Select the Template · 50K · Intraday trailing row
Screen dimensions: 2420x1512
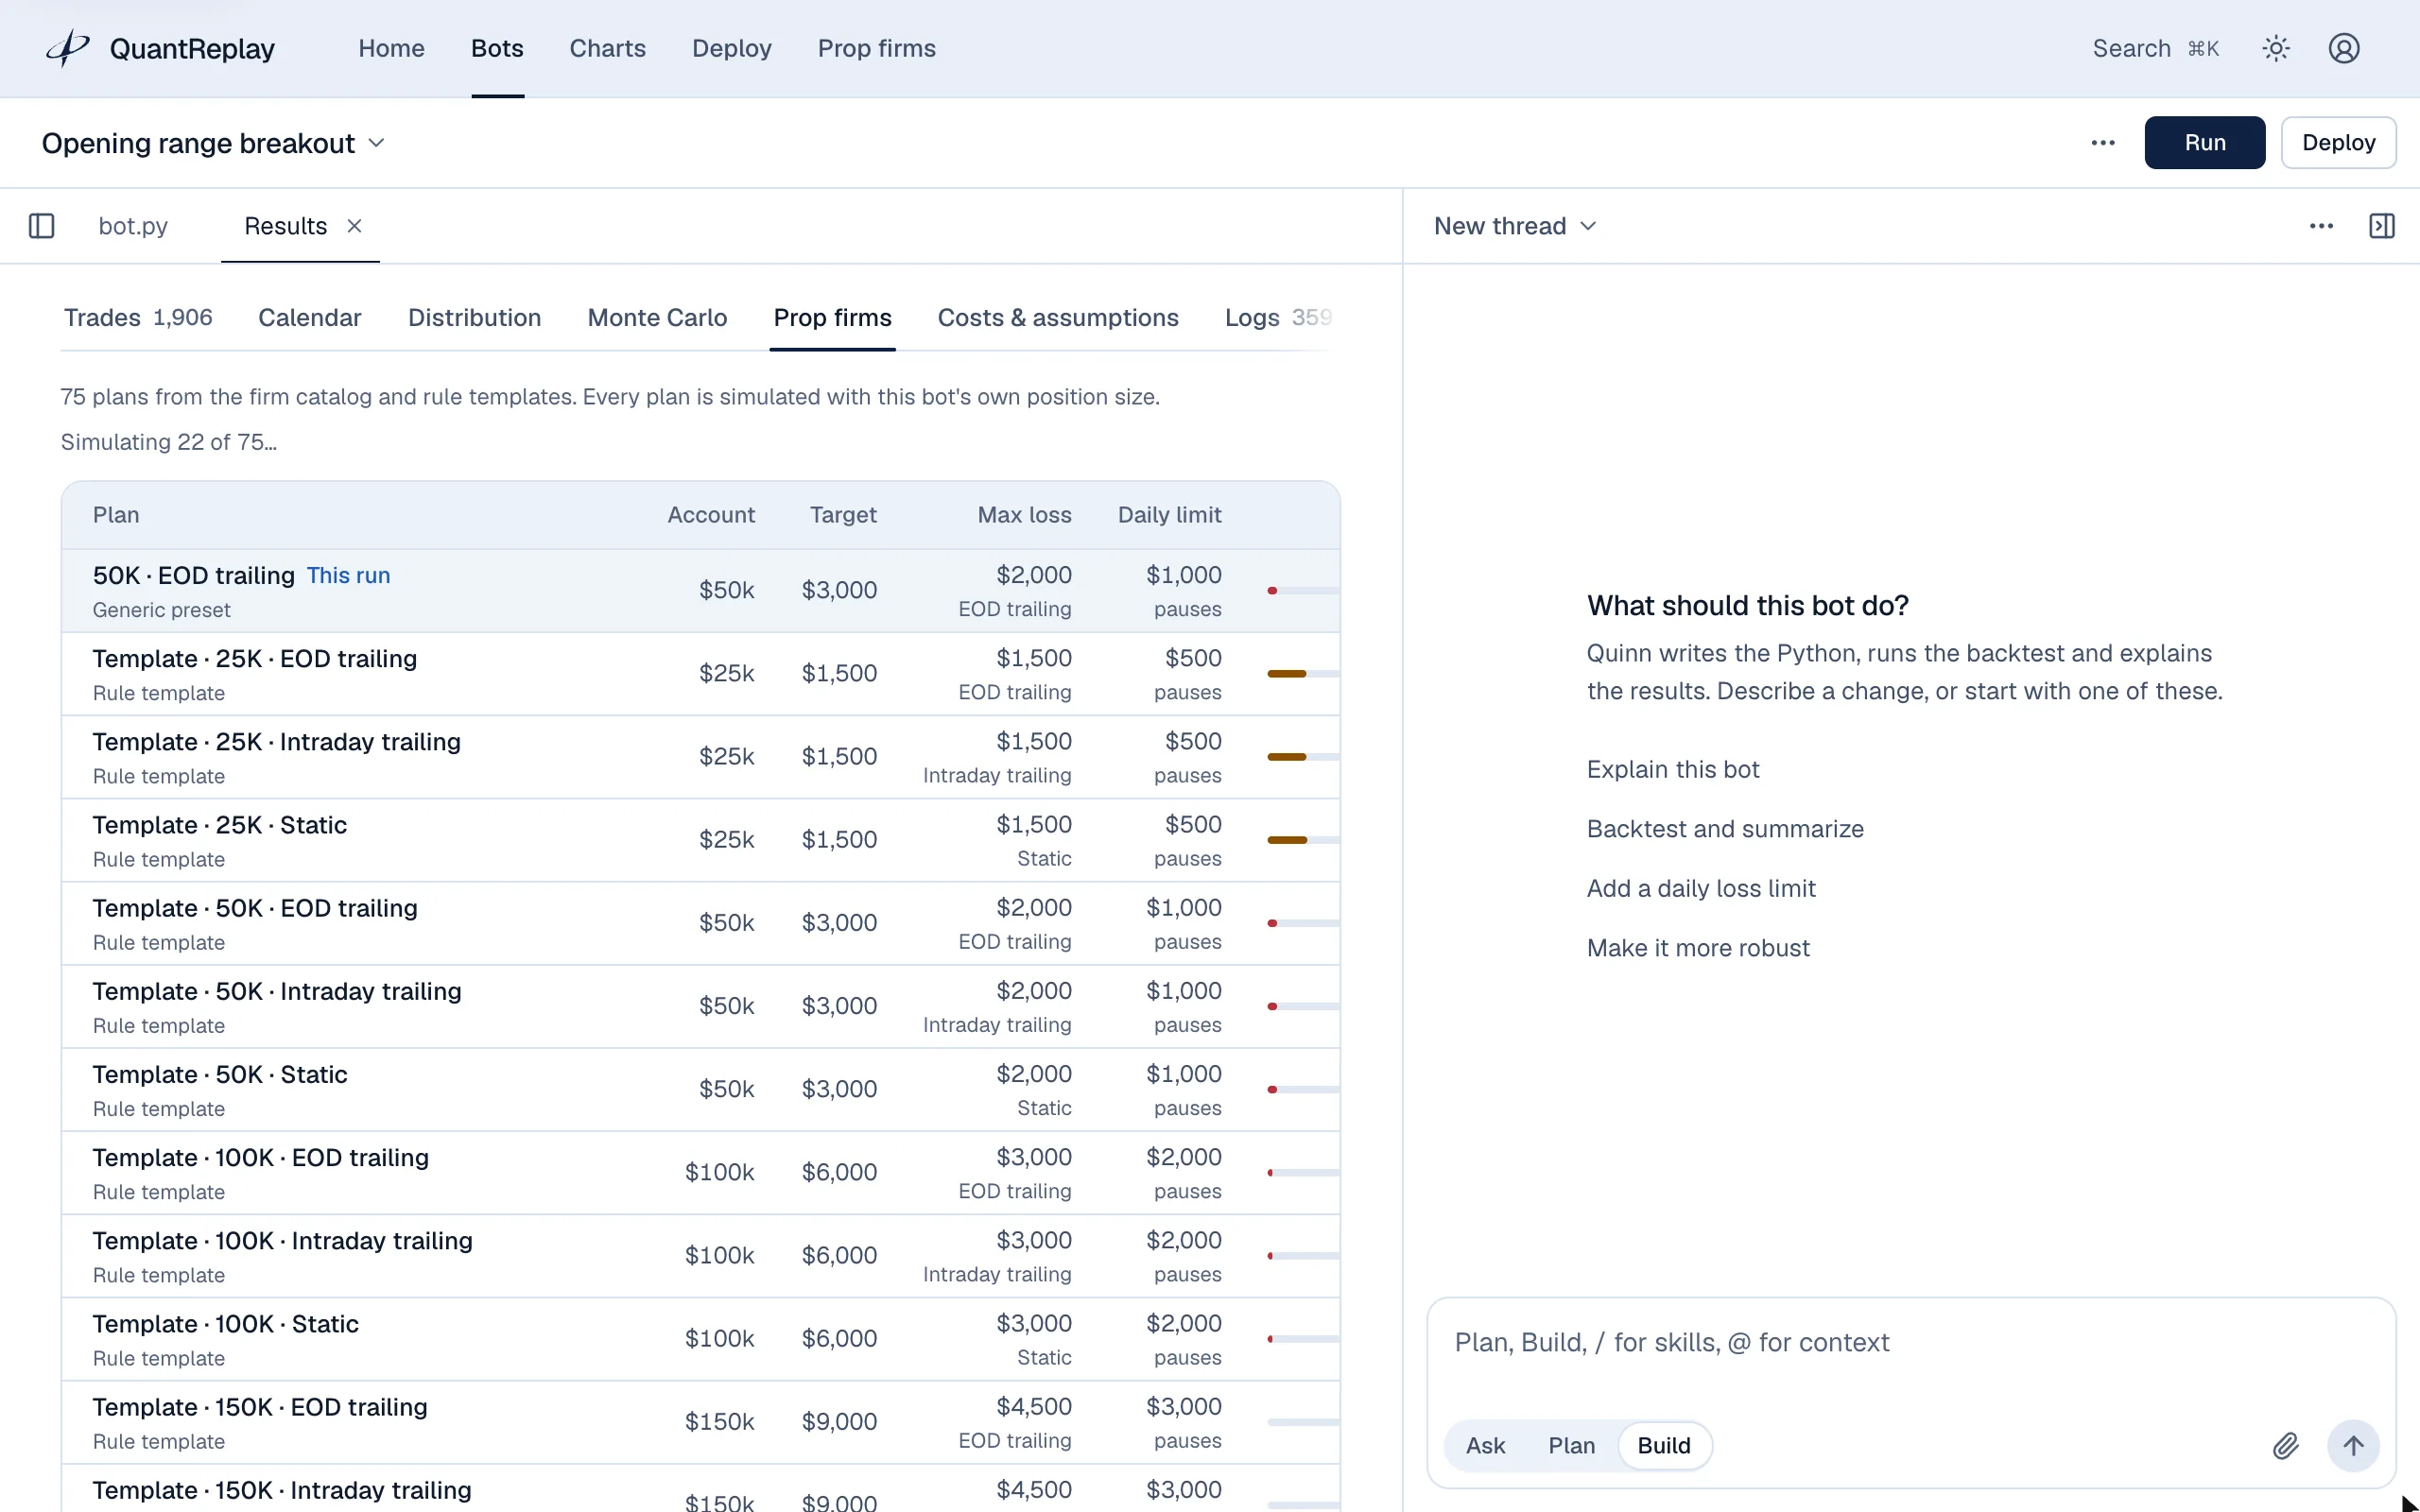(x=700, y=1007)
